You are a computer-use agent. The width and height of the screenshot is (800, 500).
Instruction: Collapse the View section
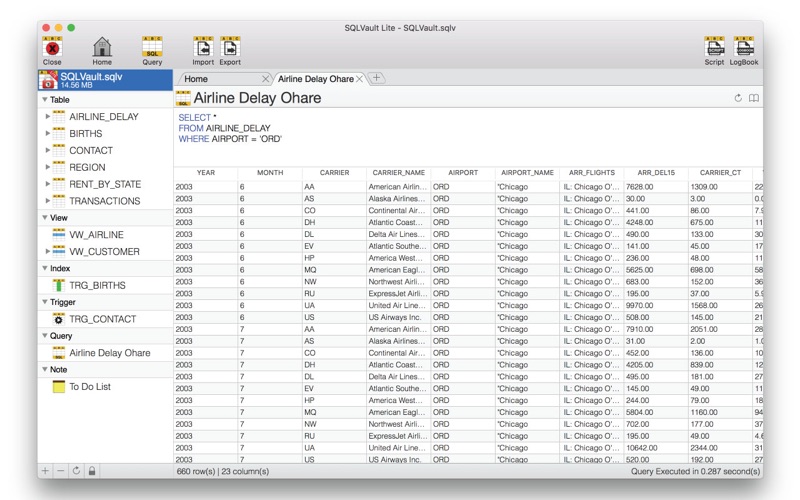[x=45, y=218]
